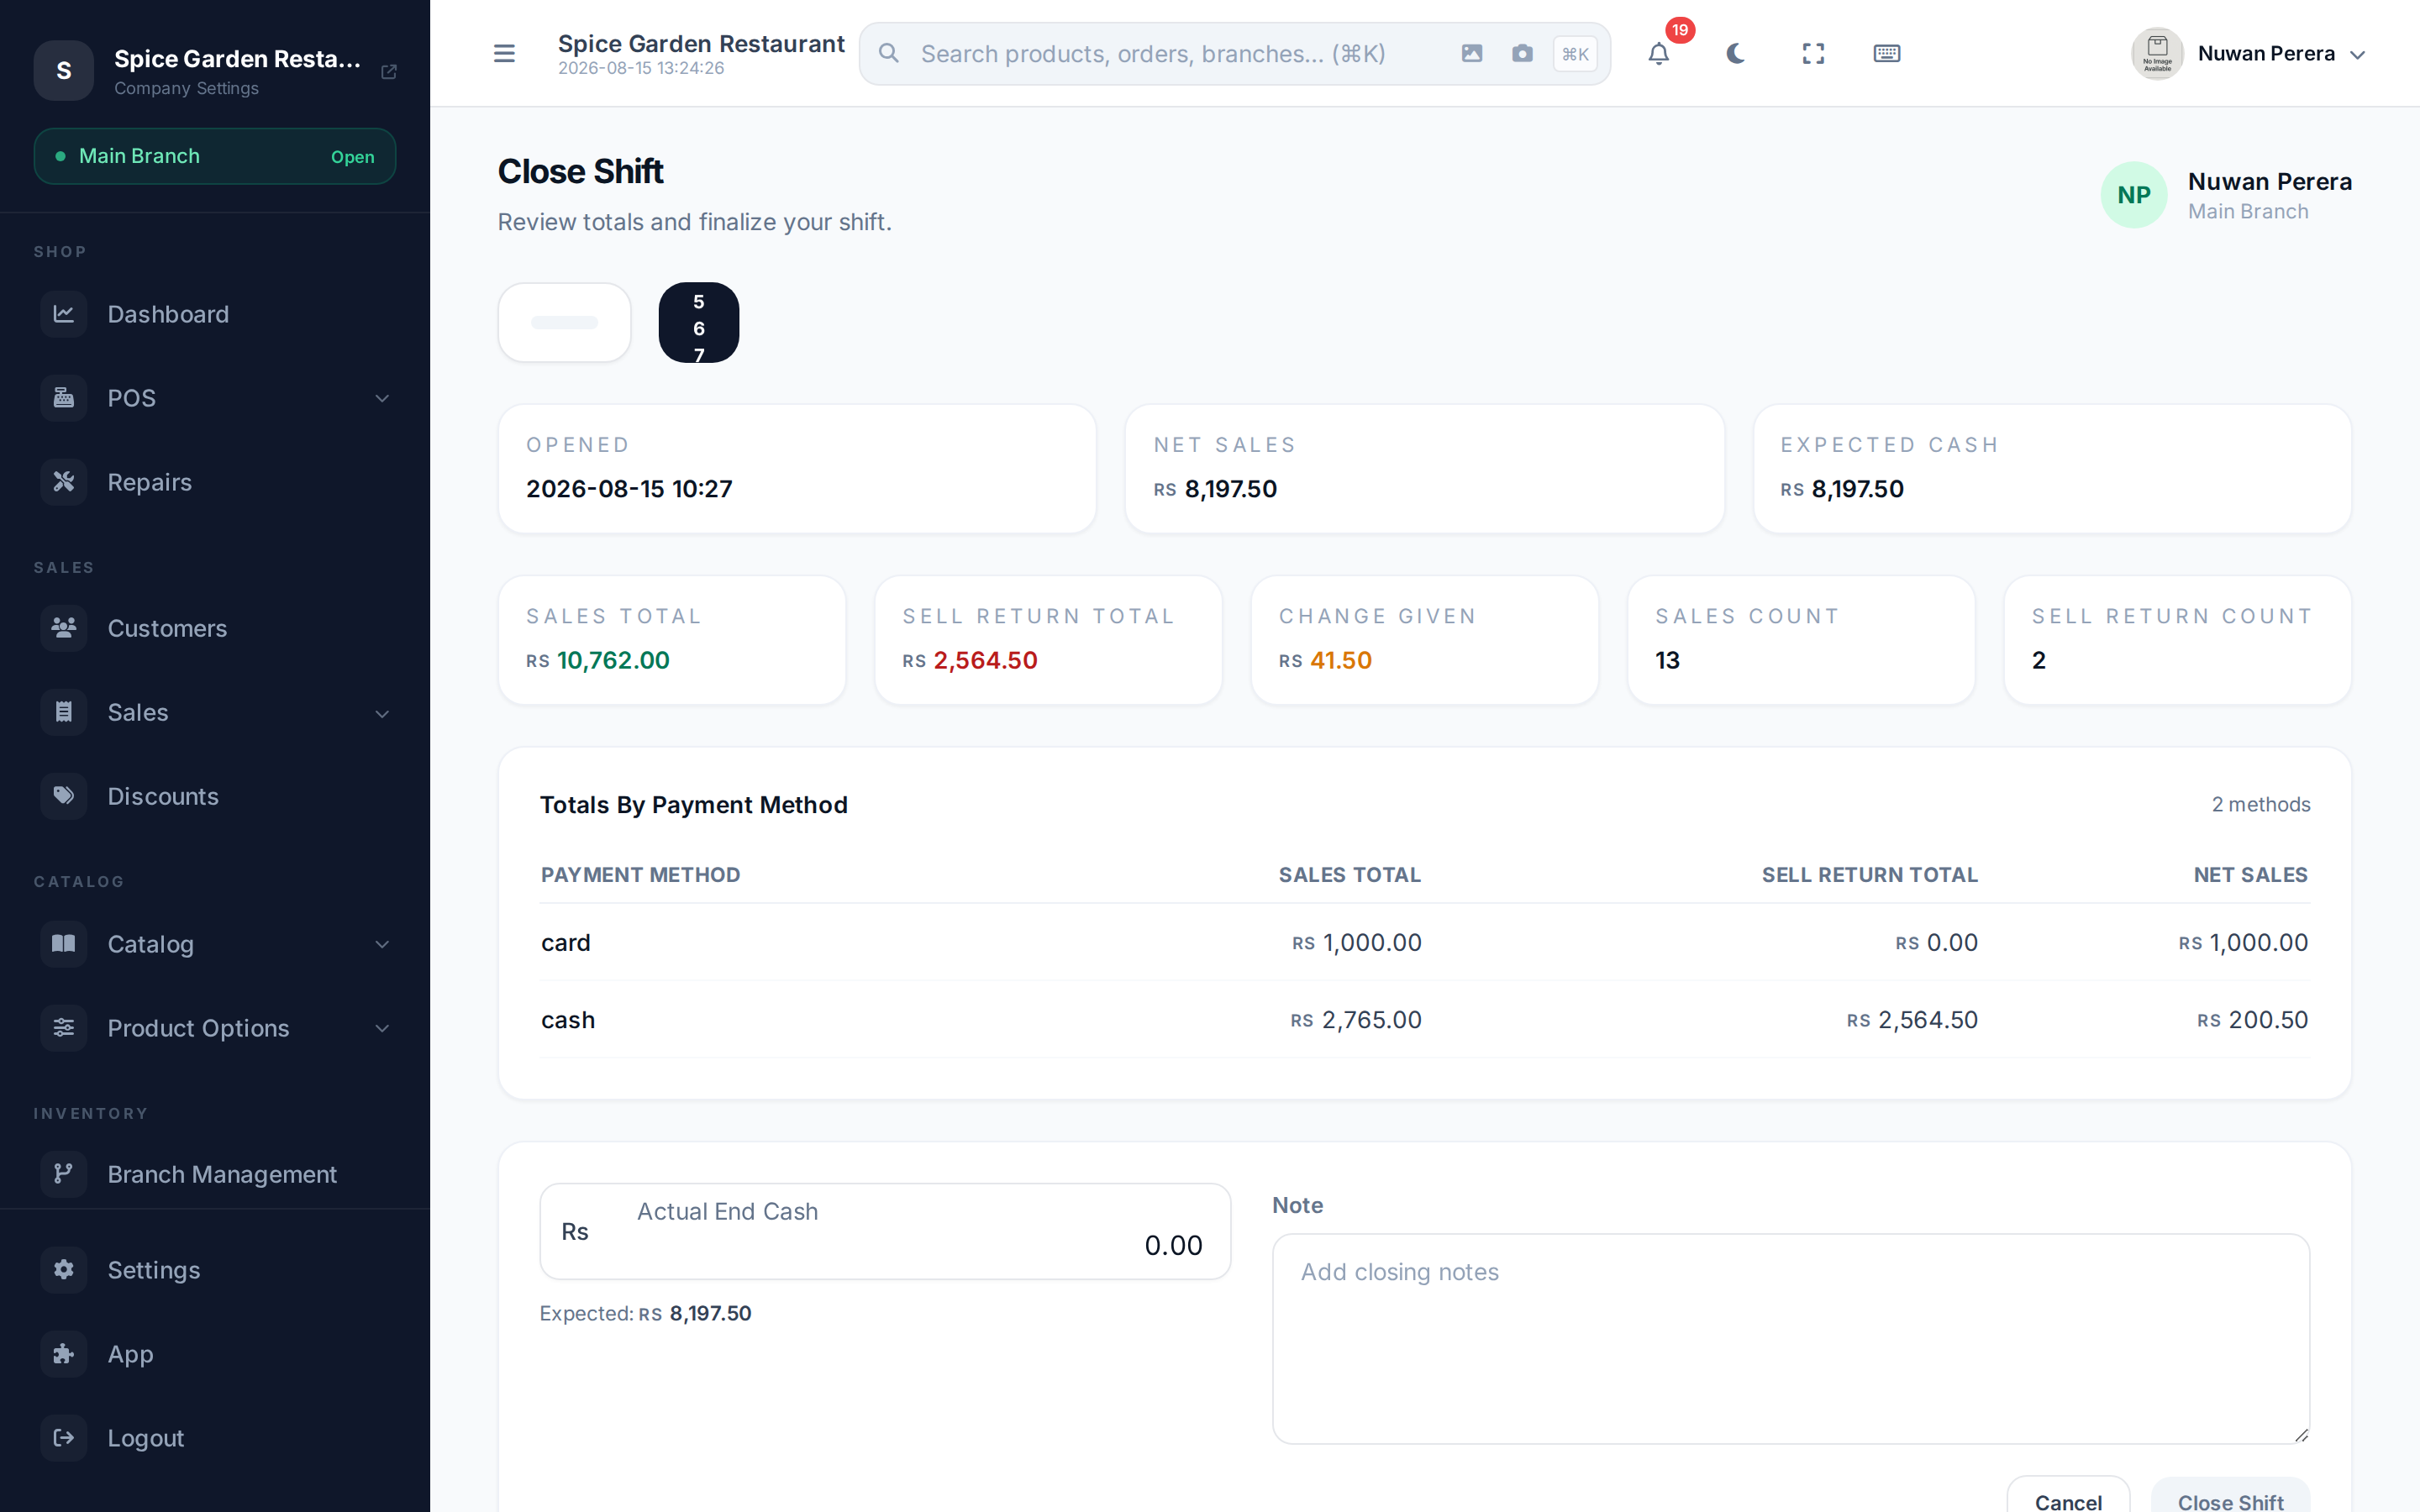The width and height of the screenshot is (2420, 1512).
Task: Click the Repairs tools icon
Action: 63,482
